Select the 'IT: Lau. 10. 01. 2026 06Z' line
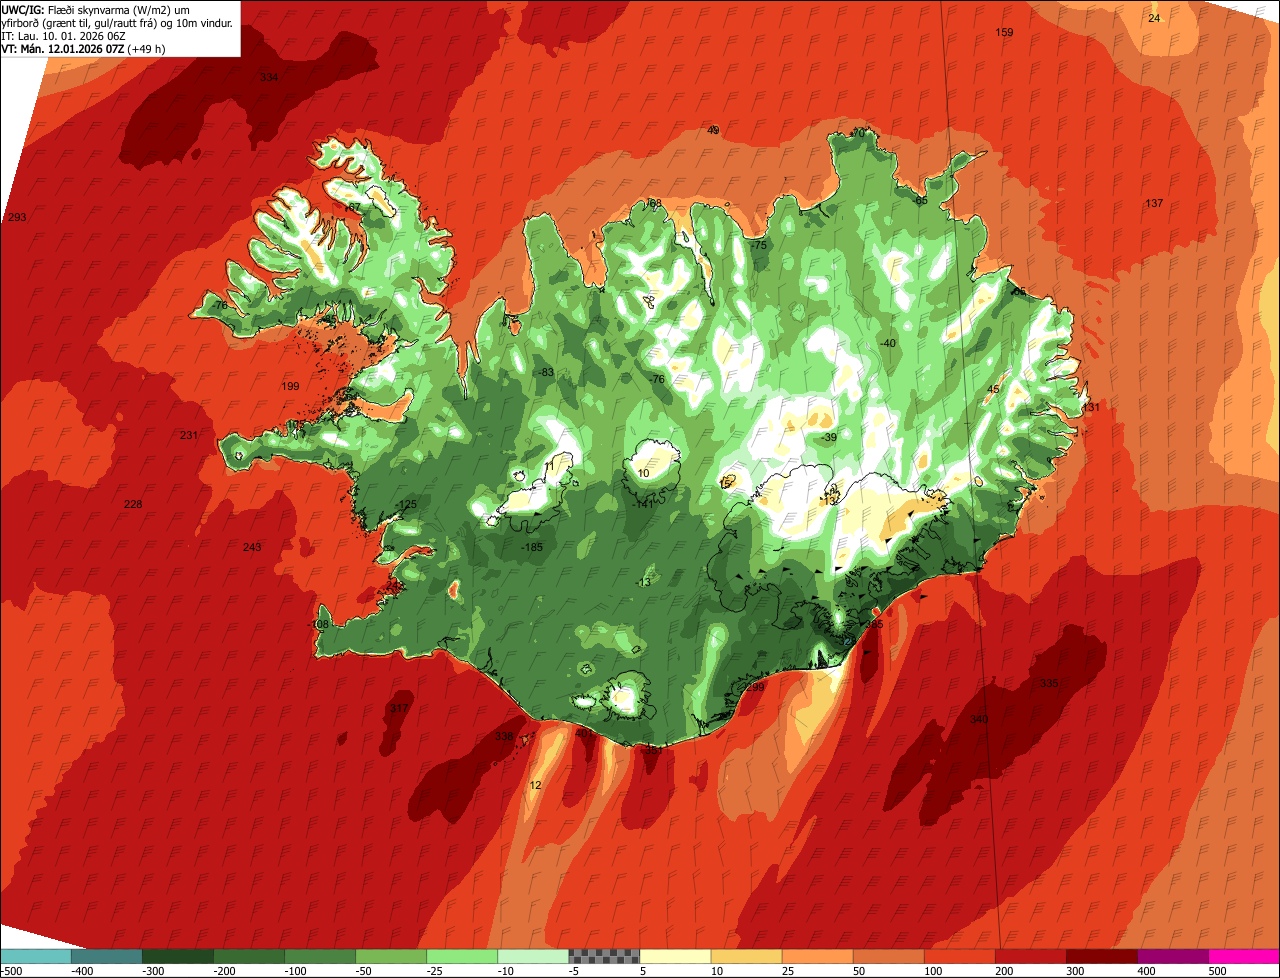 [x=64, y=35]
